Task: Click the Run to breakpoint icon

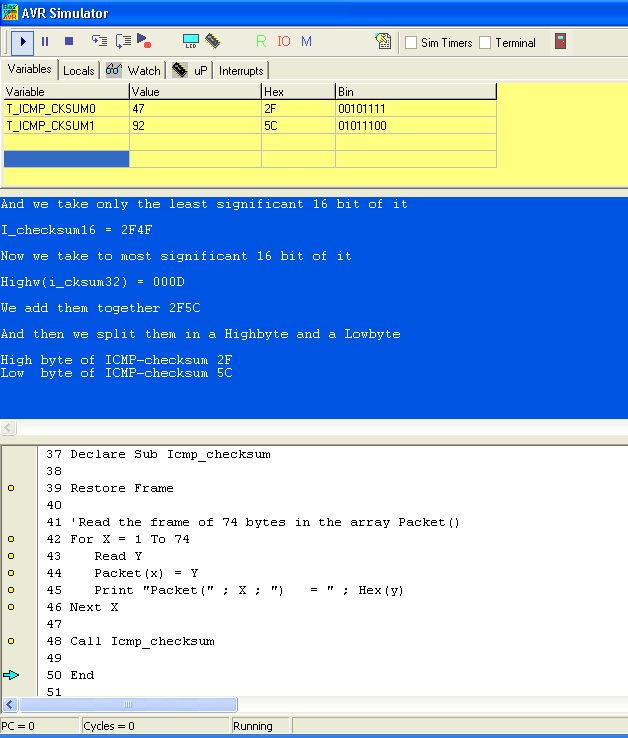Action: pyautogui.click(x=144, y=41)
